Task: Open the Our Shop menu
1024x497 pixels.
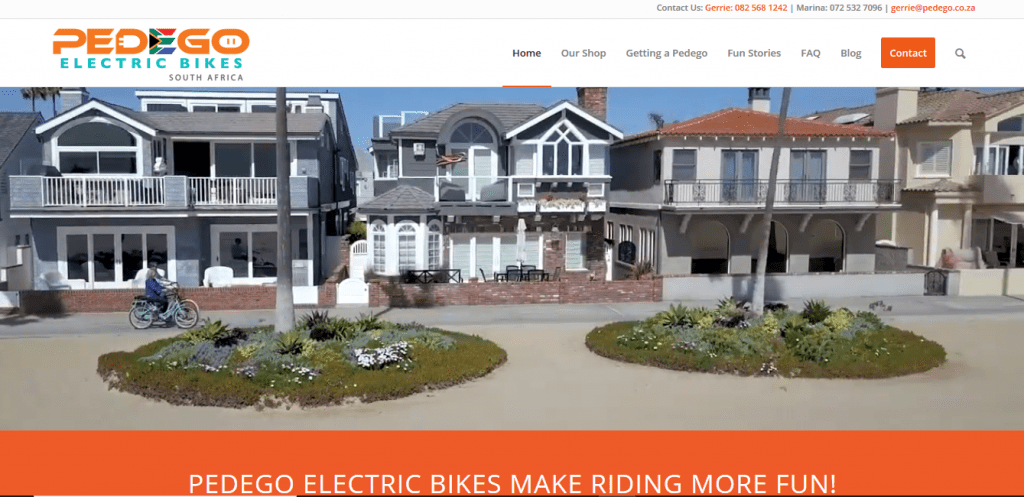Action: coord(583,54)
